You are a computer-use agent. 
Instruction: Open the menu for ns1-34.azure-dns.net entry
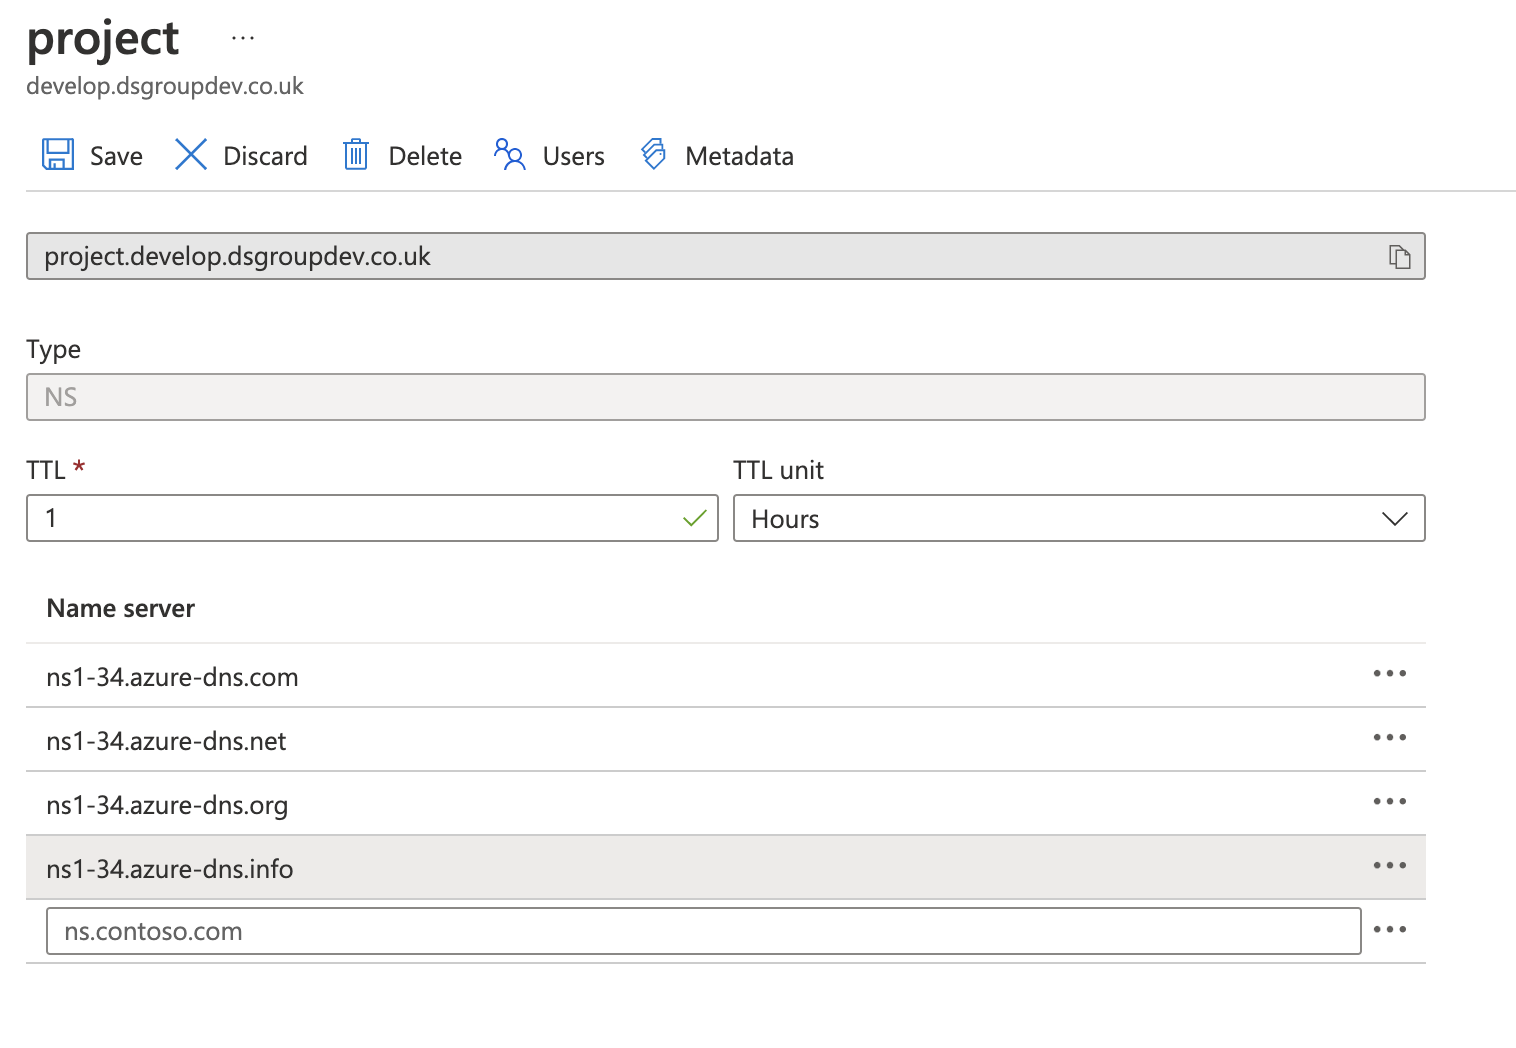(1390, 738)
